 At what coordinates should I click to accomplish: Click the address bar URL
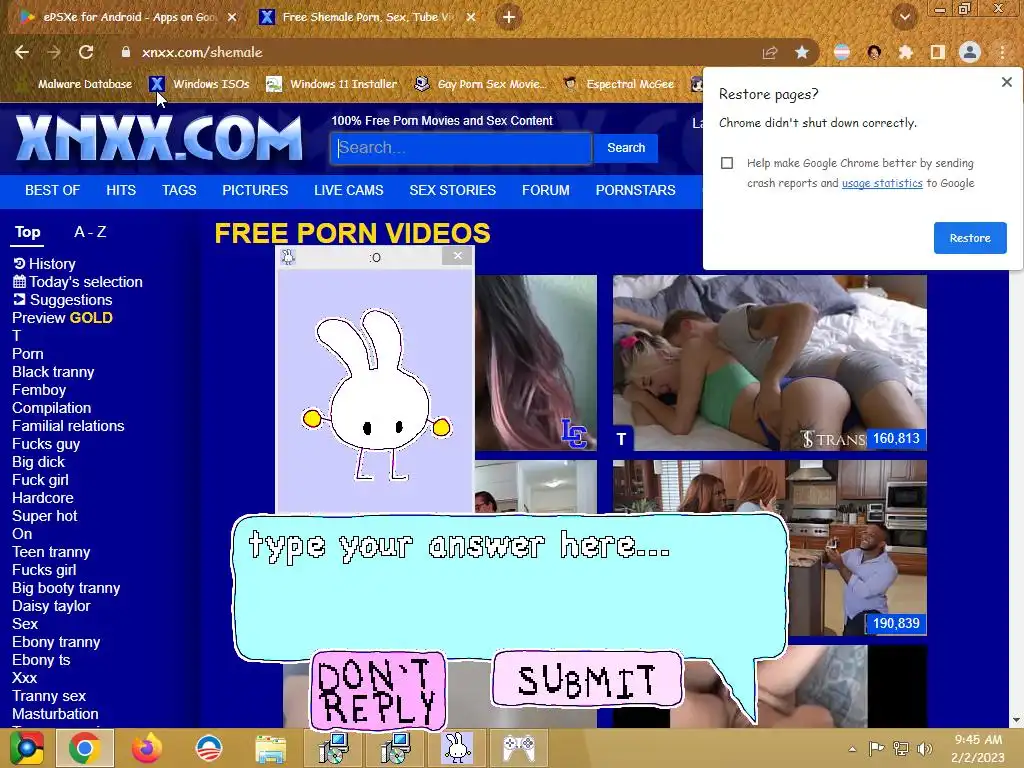tap(202, 52)
